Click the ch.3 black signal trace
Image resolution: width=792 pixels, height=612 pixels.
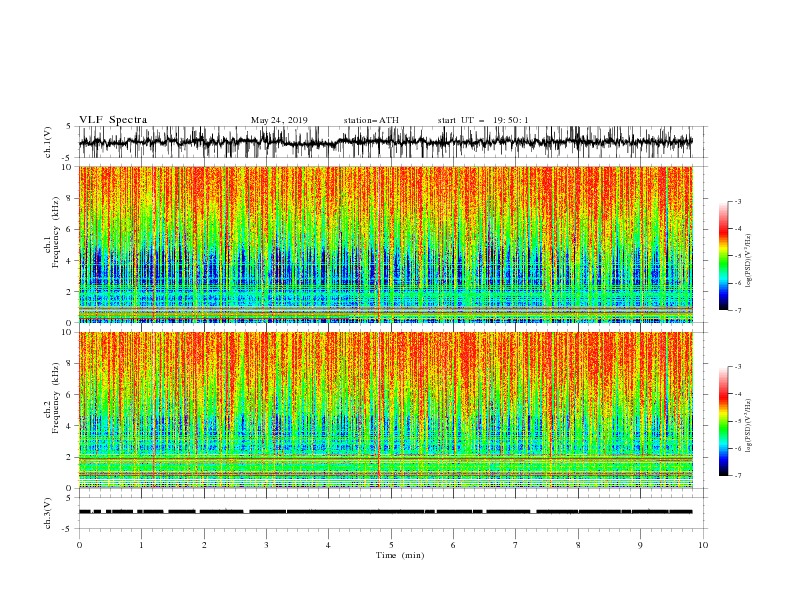coord(385,512)
